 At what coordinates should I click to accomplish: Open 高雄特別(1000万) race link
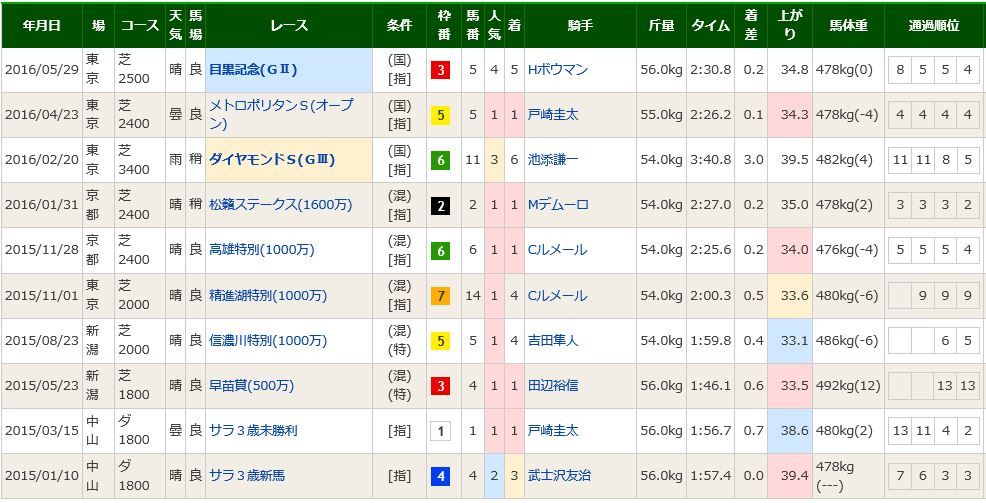tap(262, 250)
